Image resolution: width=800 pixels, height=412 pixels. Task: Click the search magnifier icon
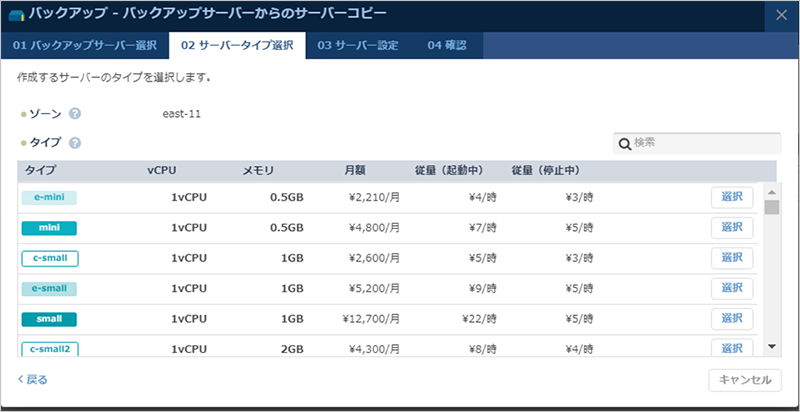(x=624, y=143)
